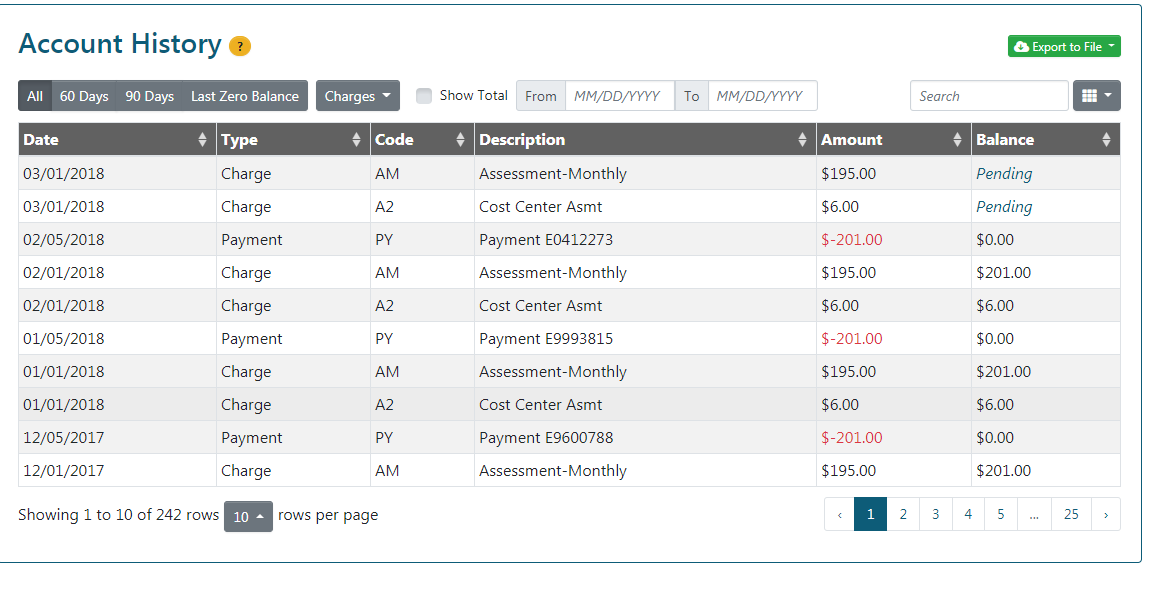Go to page 2 of results
The height and width of the screenshot is (605, 1149).
(x=903, y=514)
